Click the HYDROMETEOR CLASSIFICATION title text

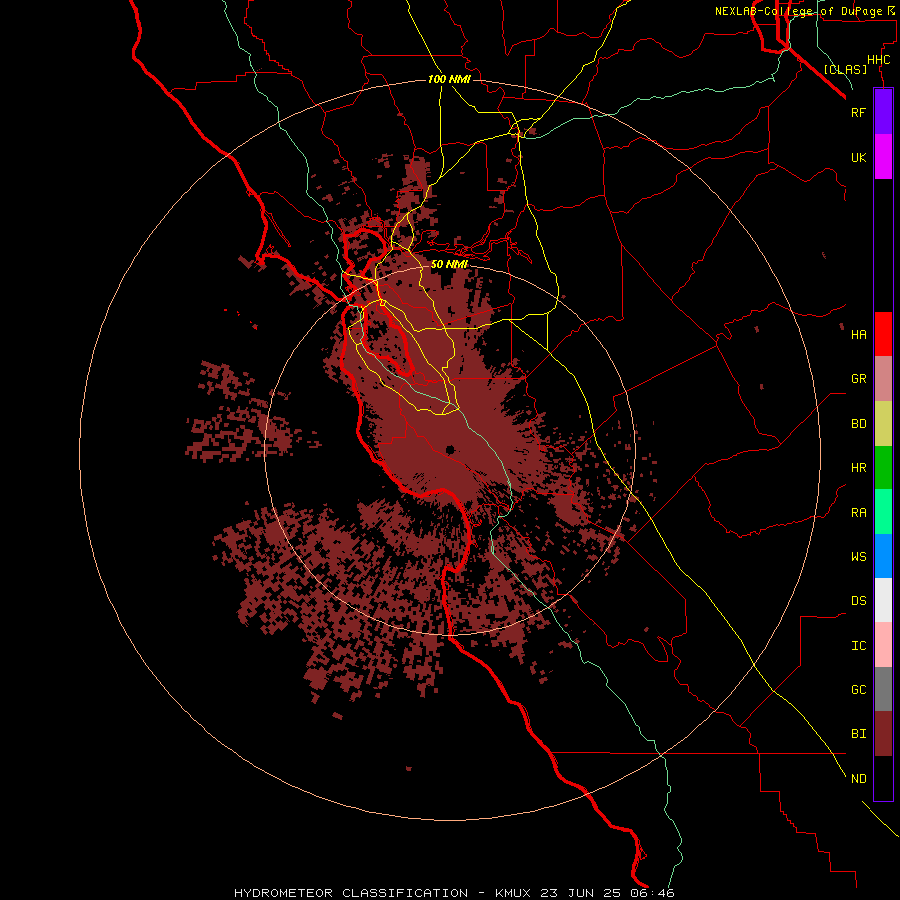(351, 893)
